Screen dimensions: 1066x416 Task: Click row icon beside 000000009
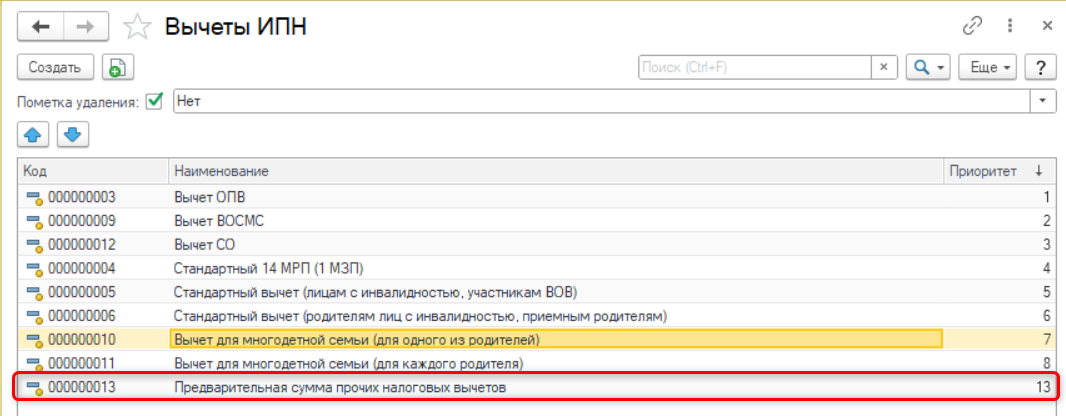click(x=35, y=222)
